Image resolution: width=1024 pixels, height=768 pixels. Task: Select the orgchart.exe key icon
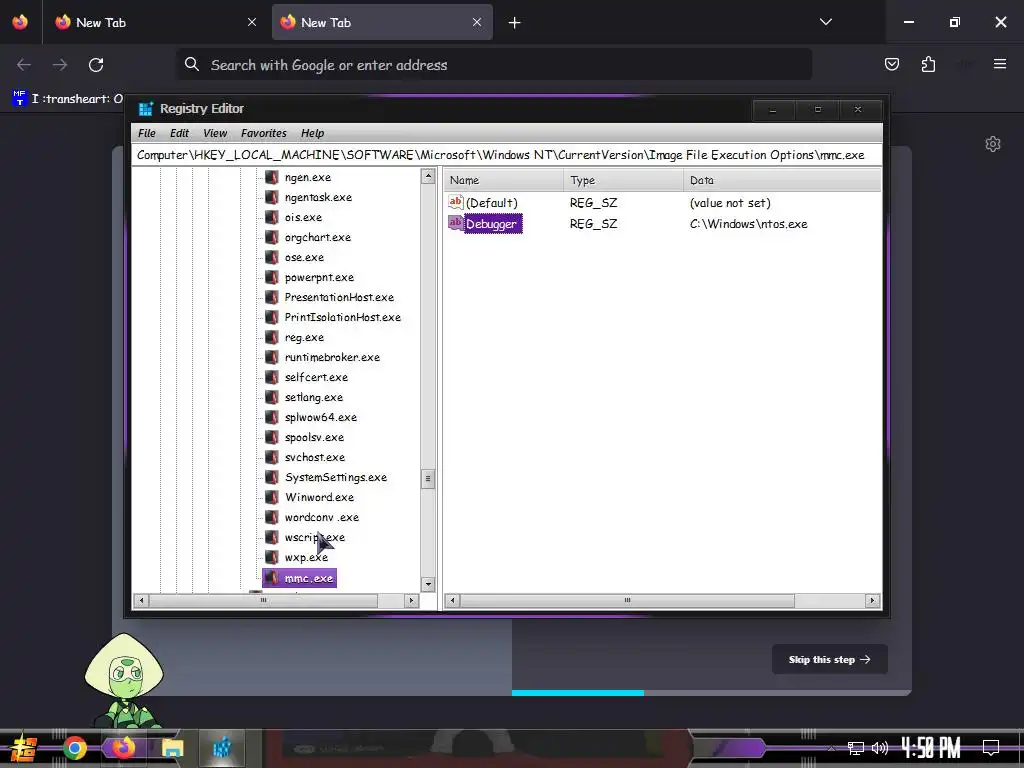pyautogui.click(x=272, y=237)
